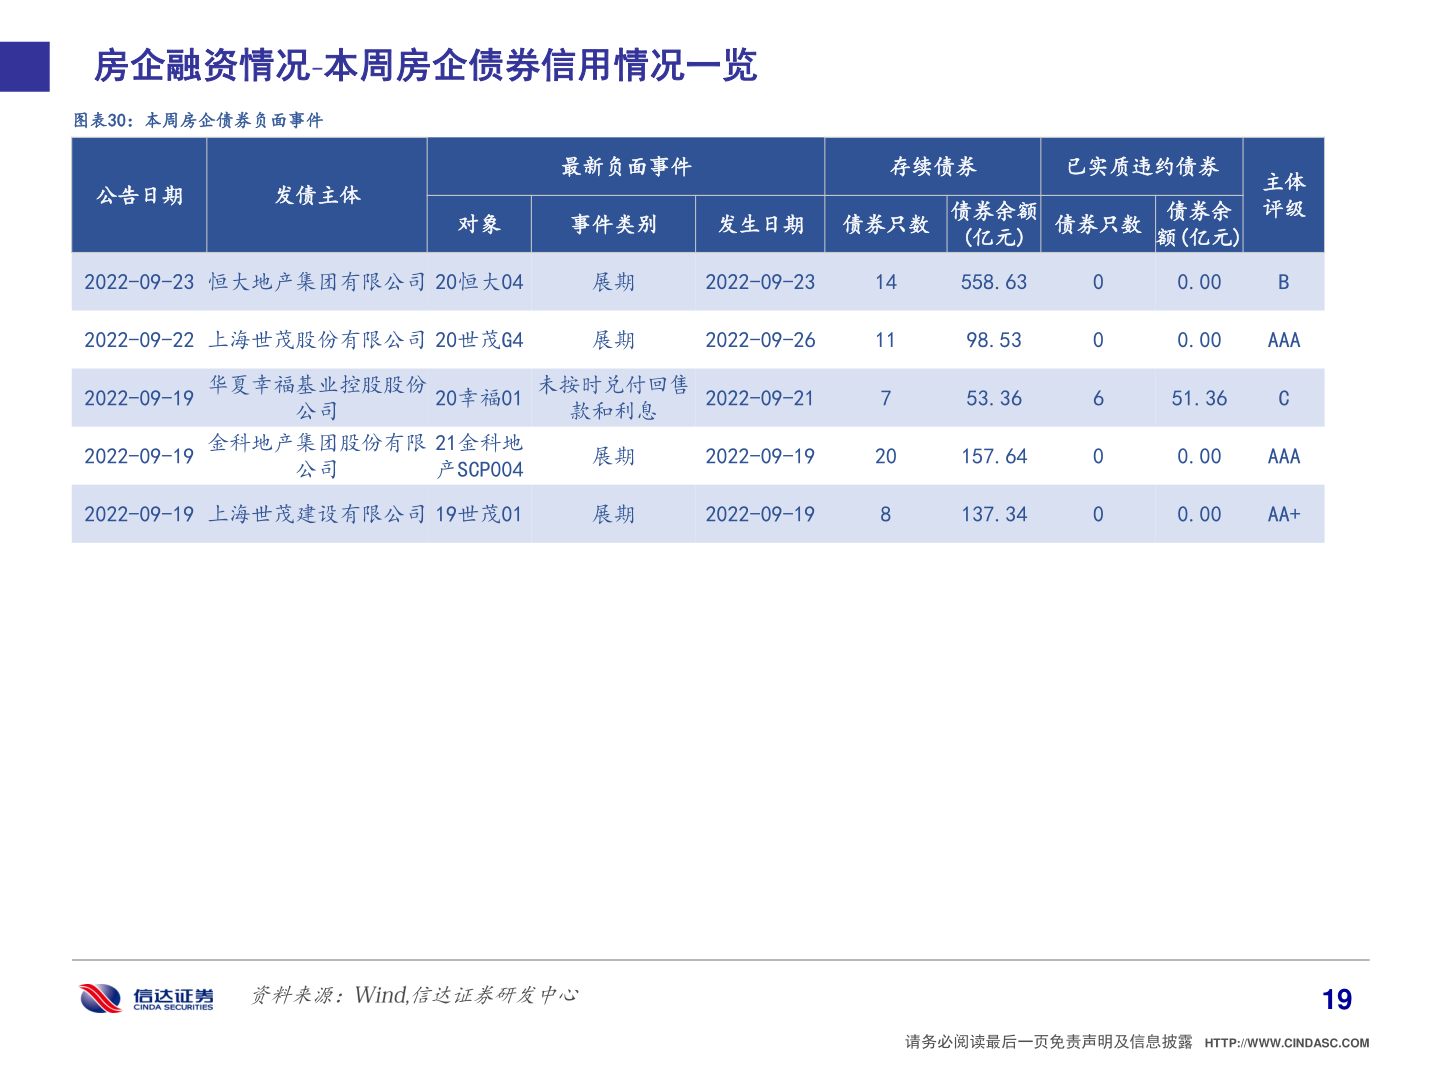Click the 图表30 caption above the table
Image resolution: width=1440 pixels, height=1080 pixels.
click(x=200, y=118)
